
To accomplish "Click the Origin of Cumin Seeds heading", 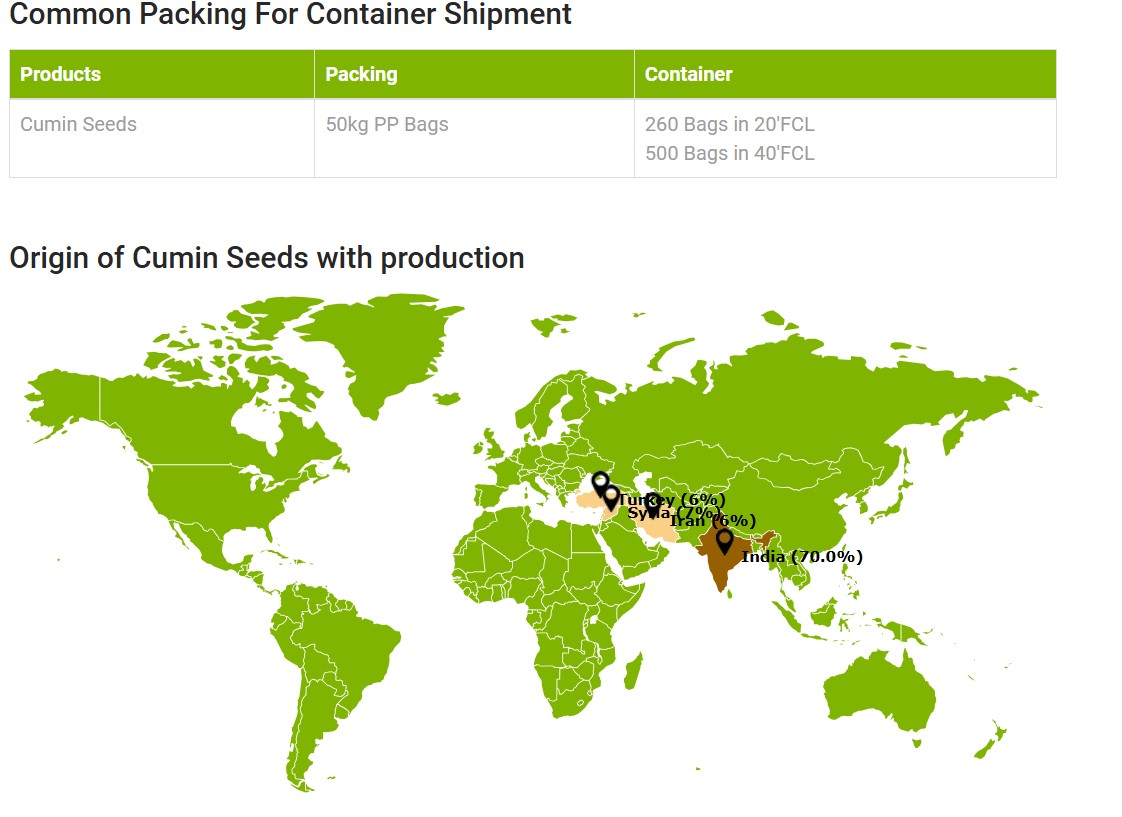I will click(x=266, y=258).
